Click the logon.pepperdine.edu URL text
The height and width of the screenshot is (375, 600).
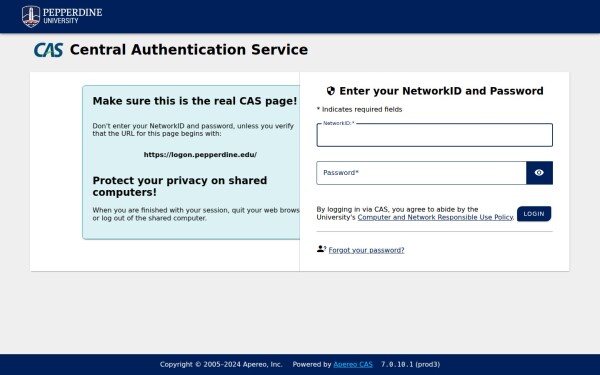click(200, 155)
